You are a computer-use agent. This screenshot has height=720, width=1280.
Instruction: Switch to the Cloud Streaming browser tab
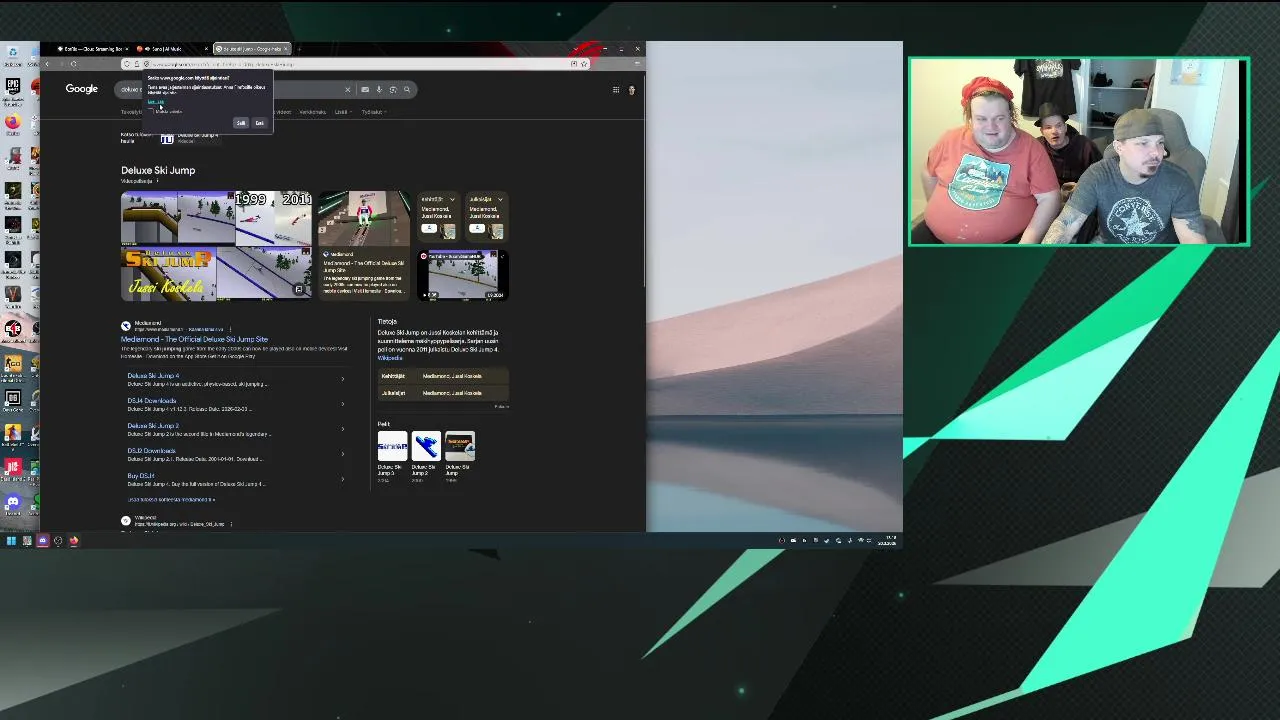click(93, 49)
